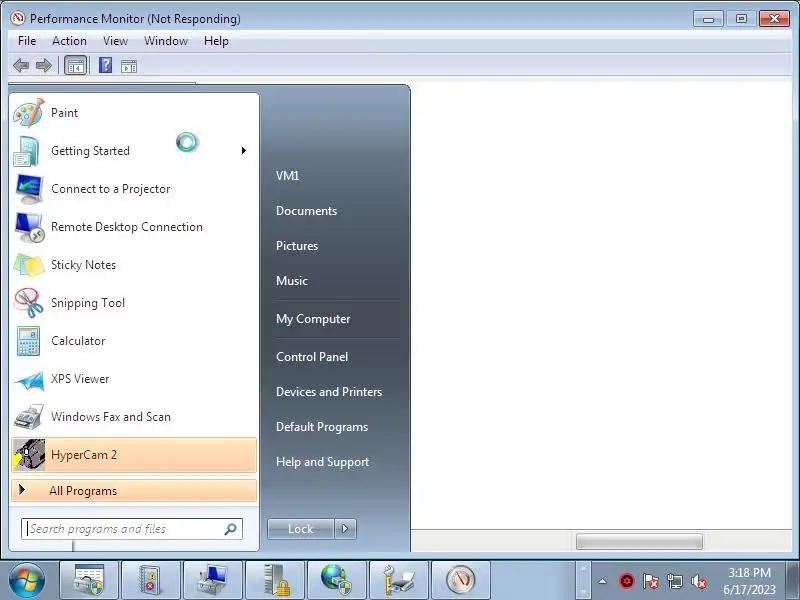Open the Snipping Tool
This screenshot has width=800, height=600.
tap(134, 303)
